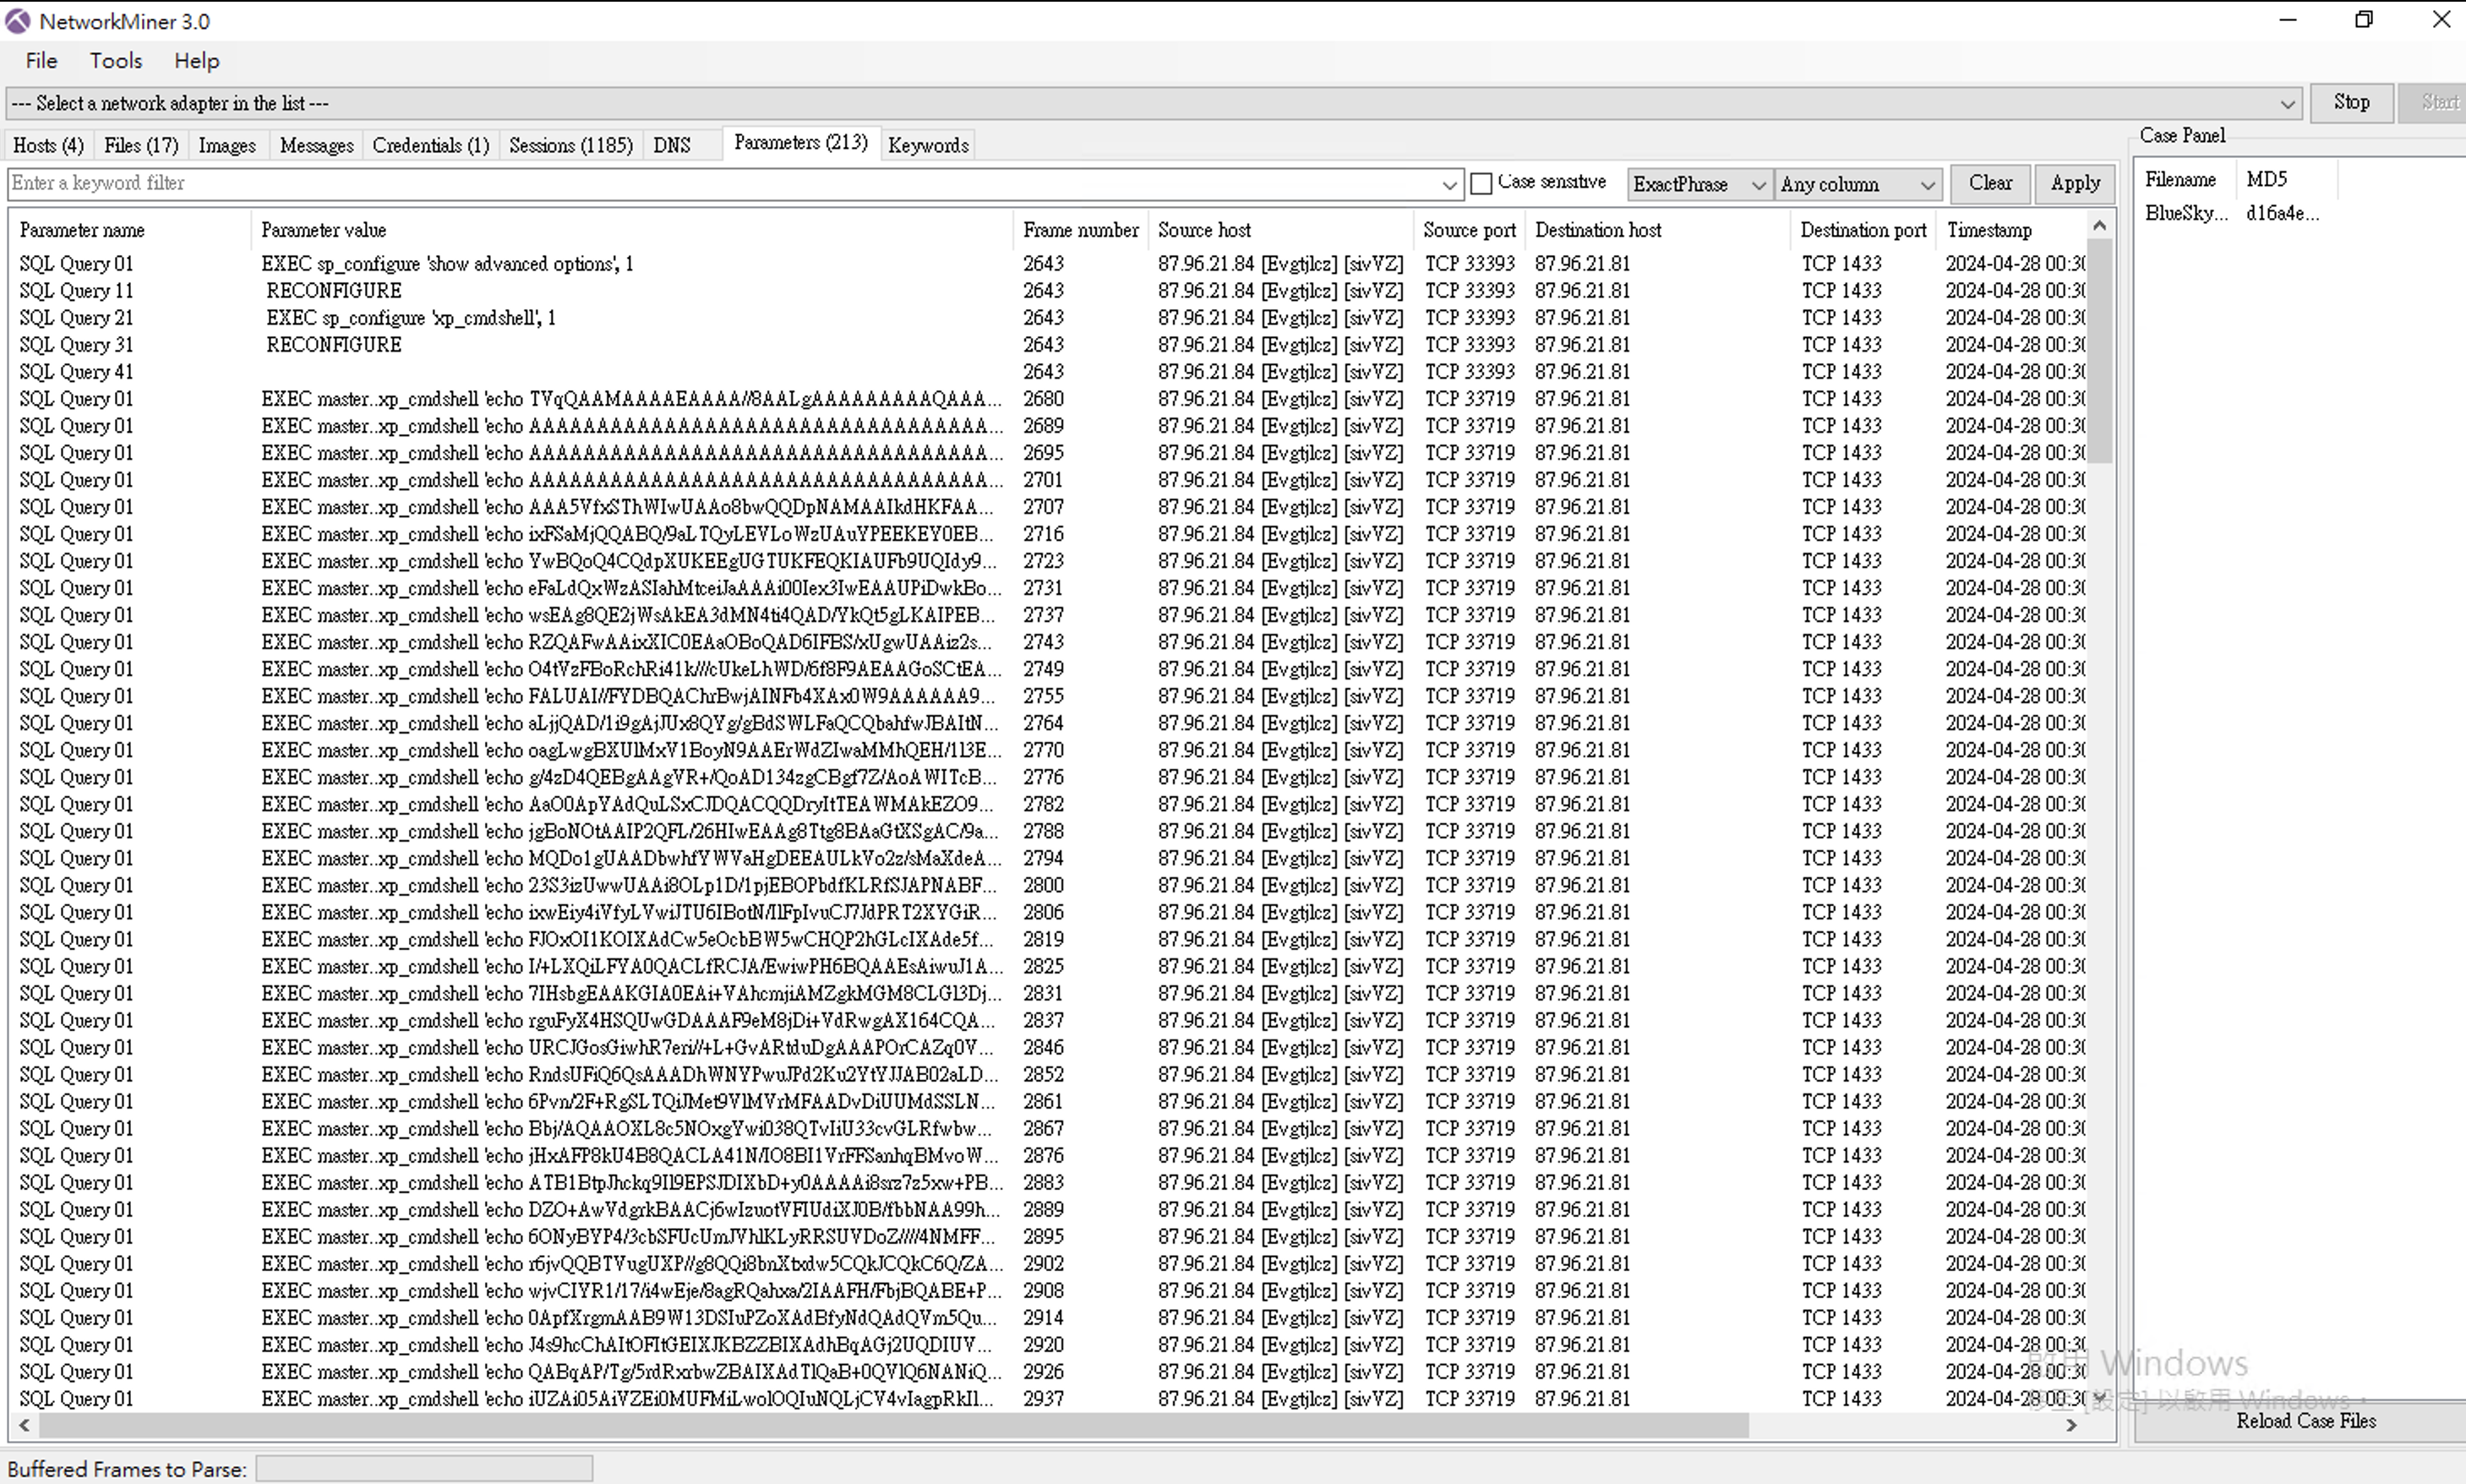Screen dimensions: 2466x1484
Task: Click Reload Case Files button
Action: (2305, 1421)
